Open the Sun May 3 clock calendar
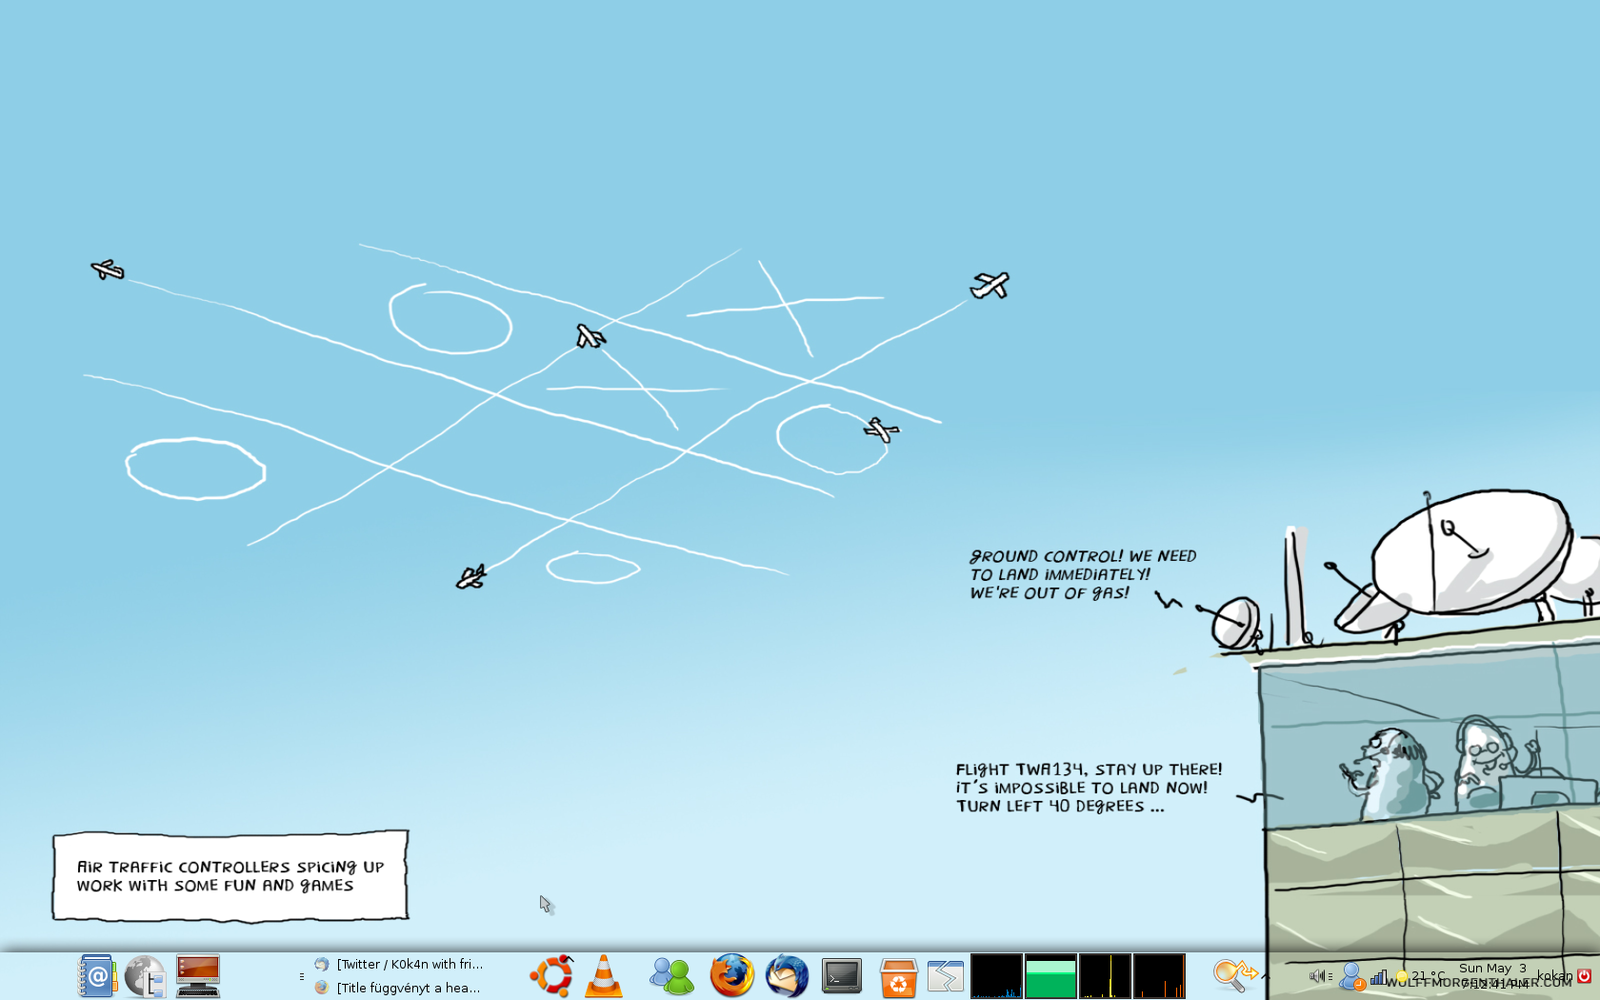The width and height of the screenshot is (1600, 1000). tap(1493, 976)
